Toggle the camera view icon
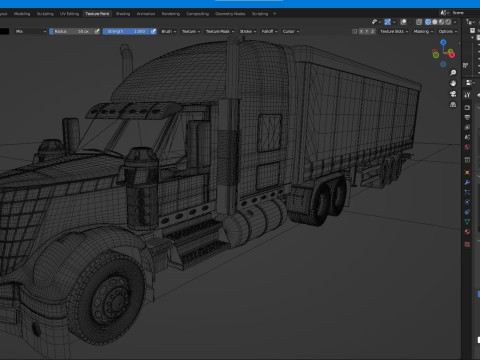480x360 pixels. pos(453,94)
